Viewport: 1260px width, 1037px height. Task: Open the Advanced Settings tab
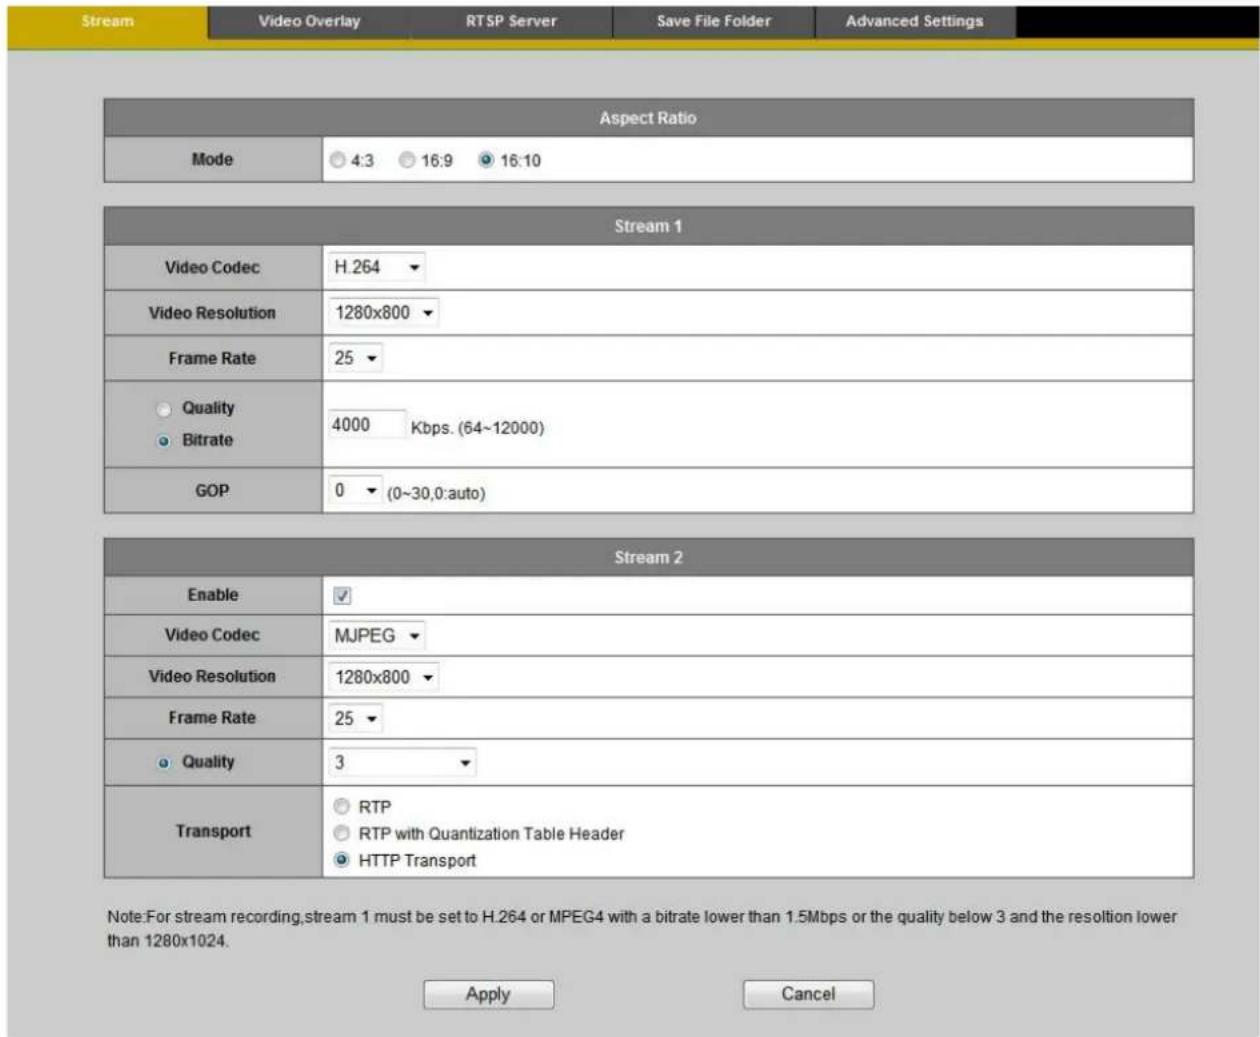(915, 21)
